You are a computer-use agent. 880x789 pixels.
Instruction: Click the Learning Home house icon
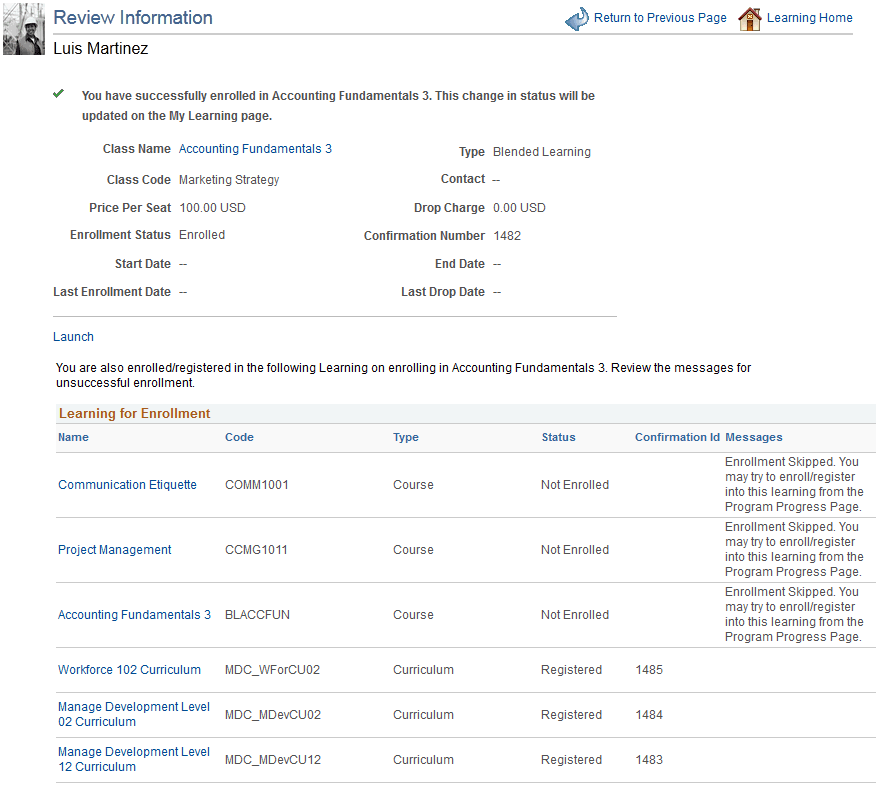(x=750, y=17)
